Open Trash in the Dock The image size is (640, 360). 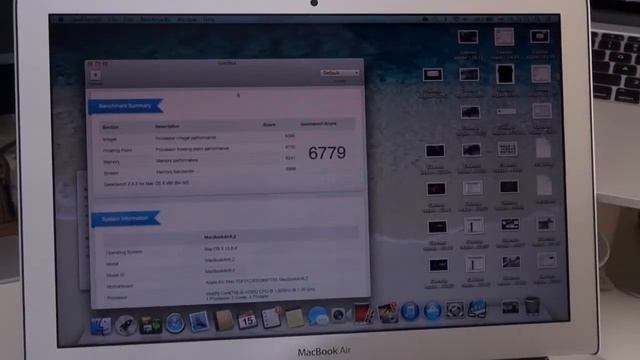(533, 305)
